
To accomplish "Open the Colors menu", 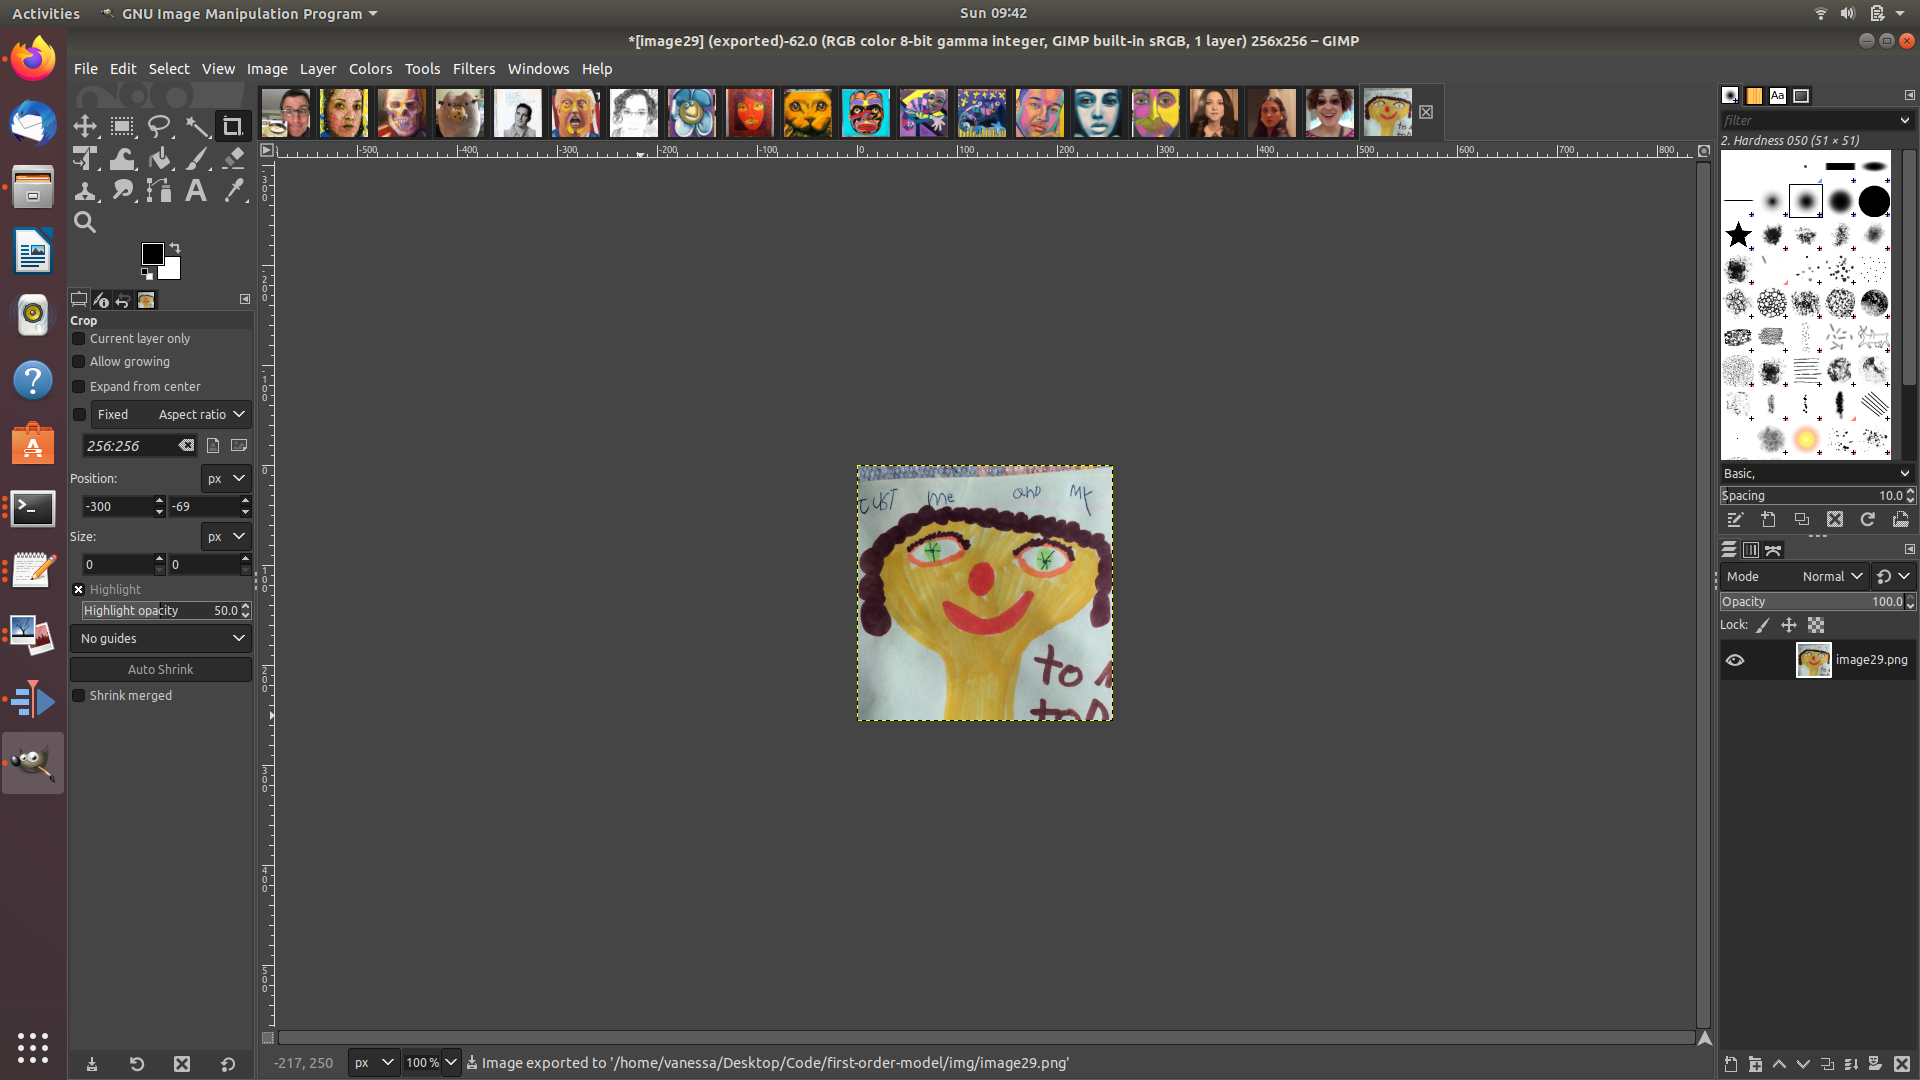I will click(370, 69).
